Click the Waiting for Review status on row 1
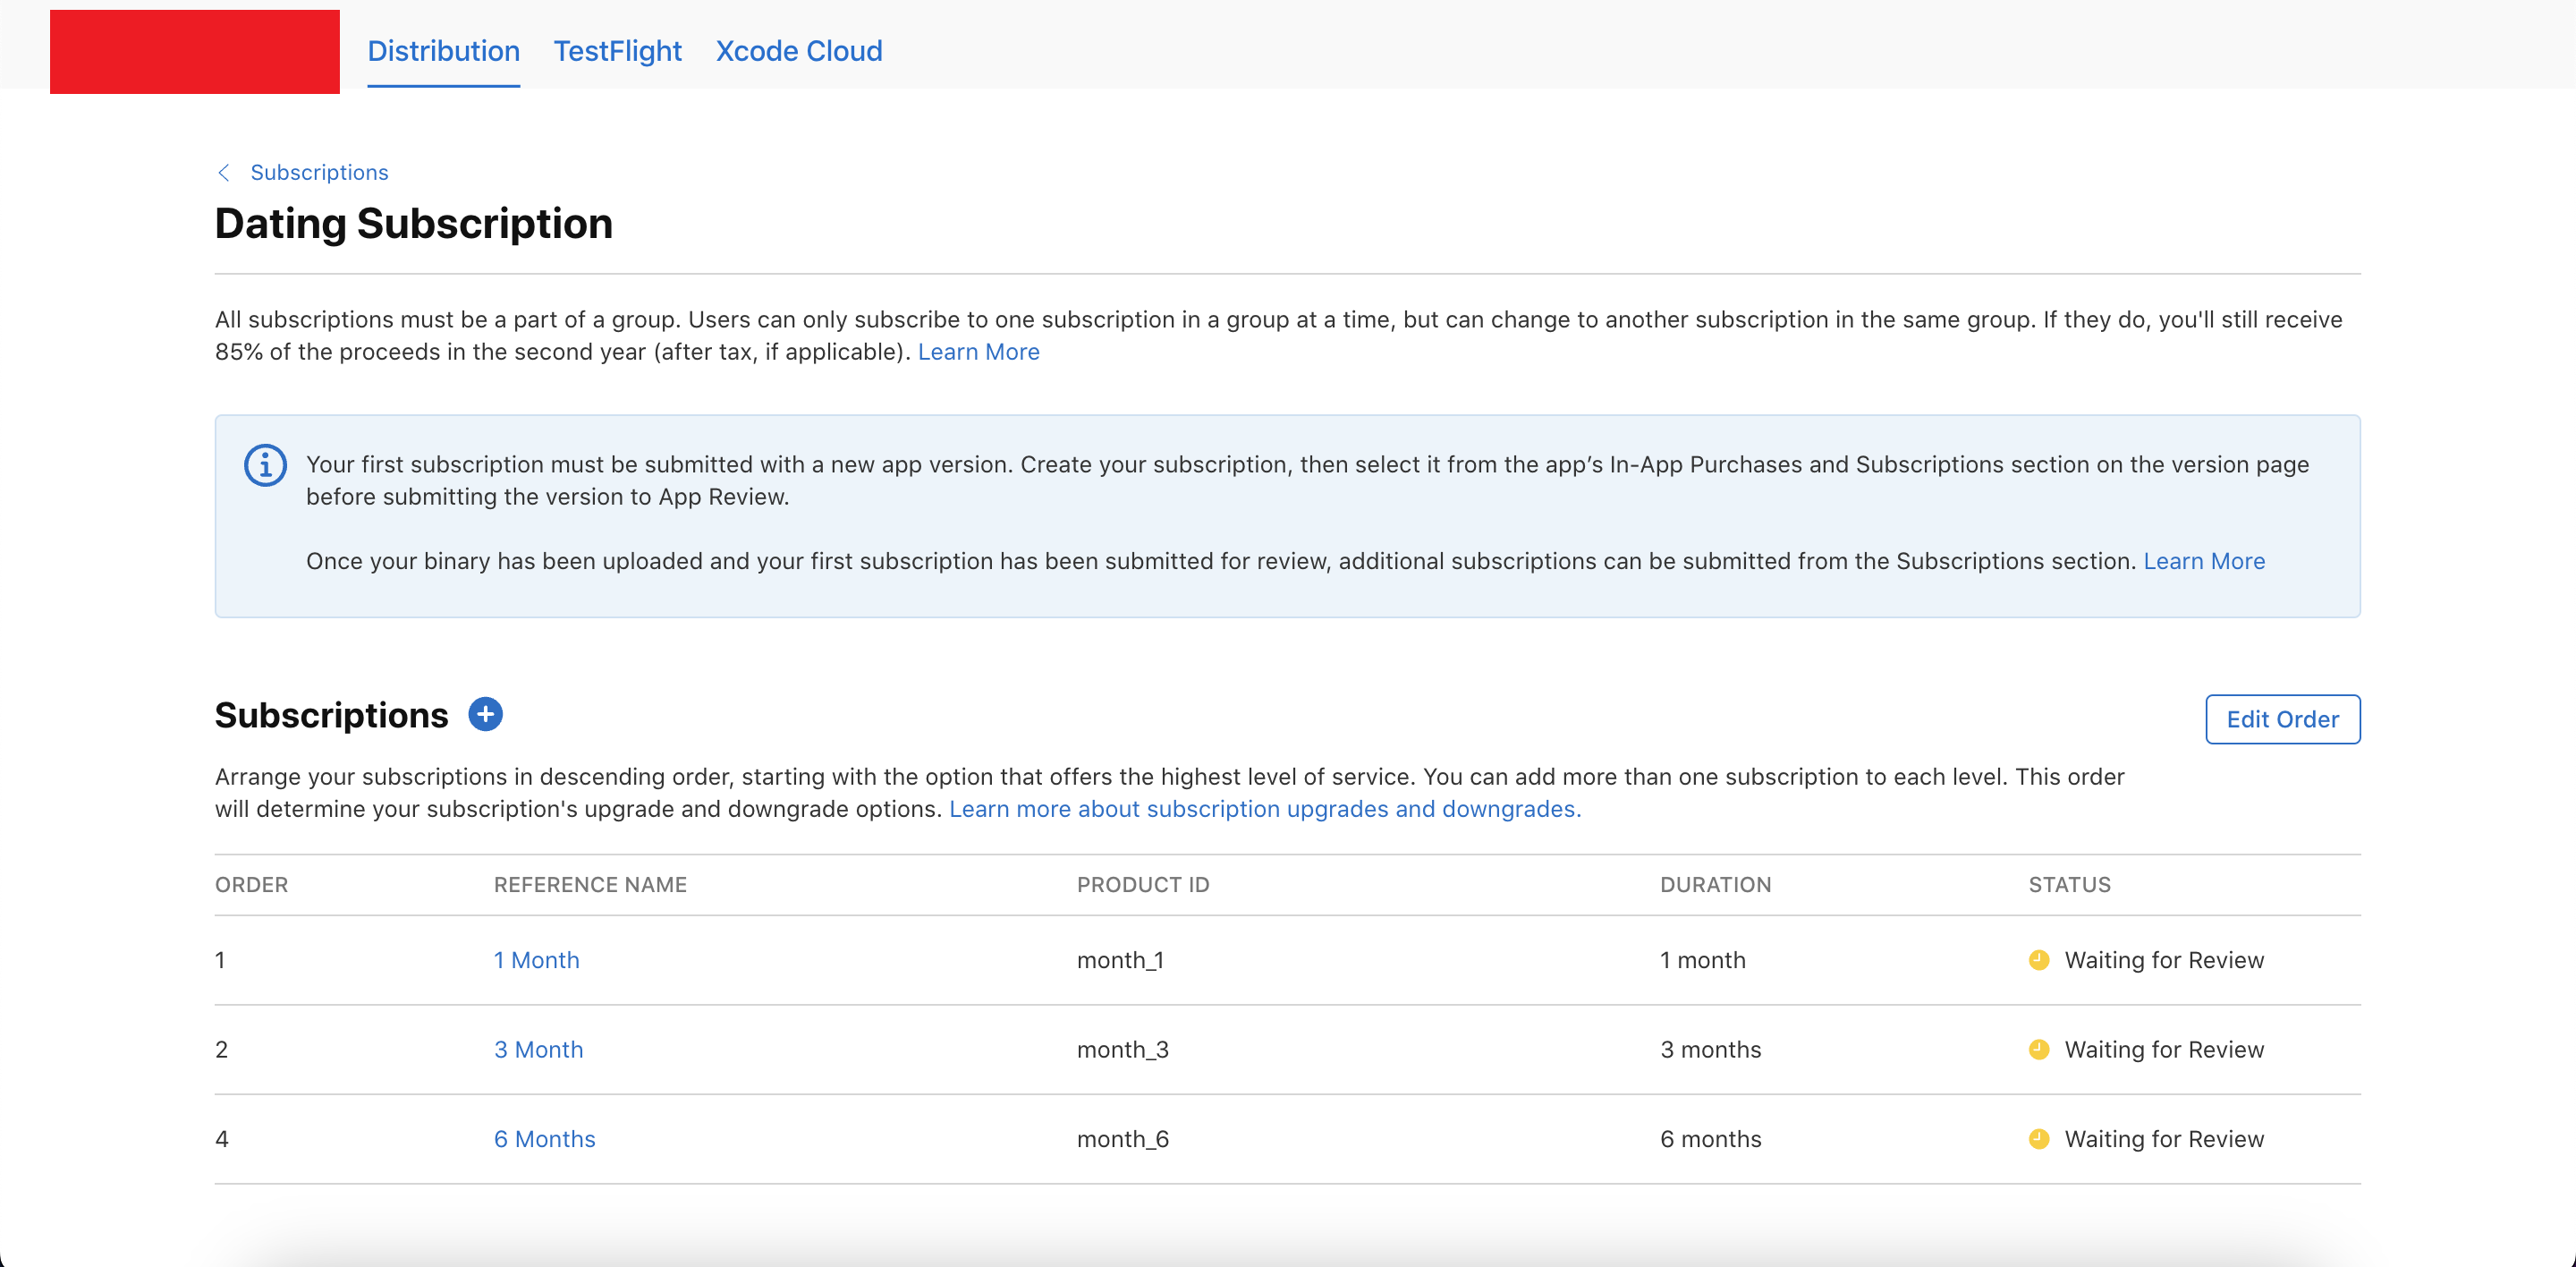The image size is (2576, 1267). 2163,960
